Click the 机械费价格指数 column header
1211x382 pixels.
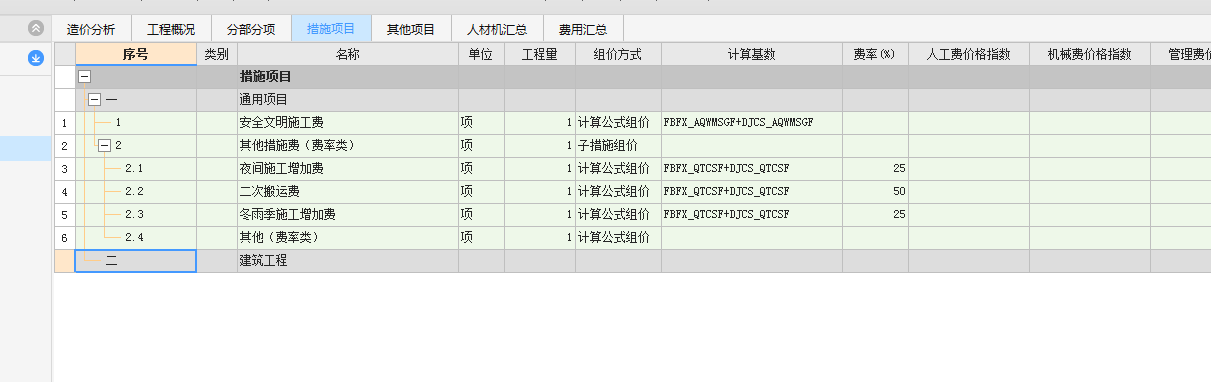tap(1090, 54)
